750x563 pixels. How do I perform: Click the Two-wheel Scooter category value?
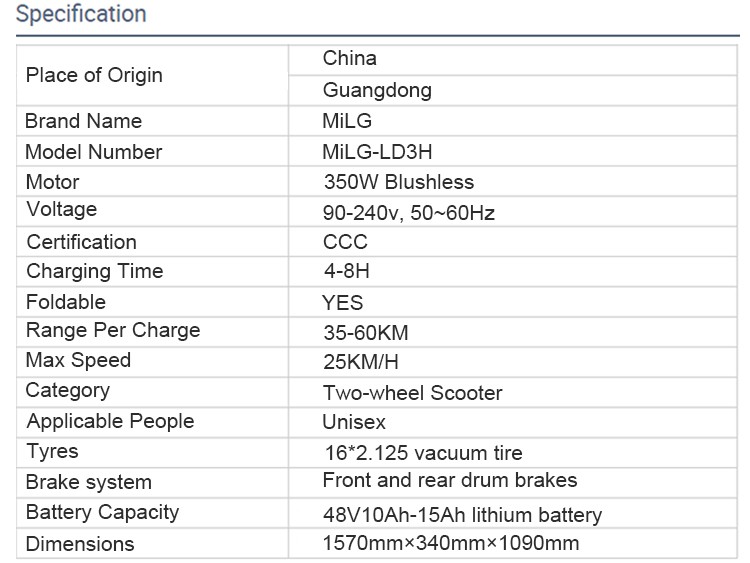[x=413, y=393]
